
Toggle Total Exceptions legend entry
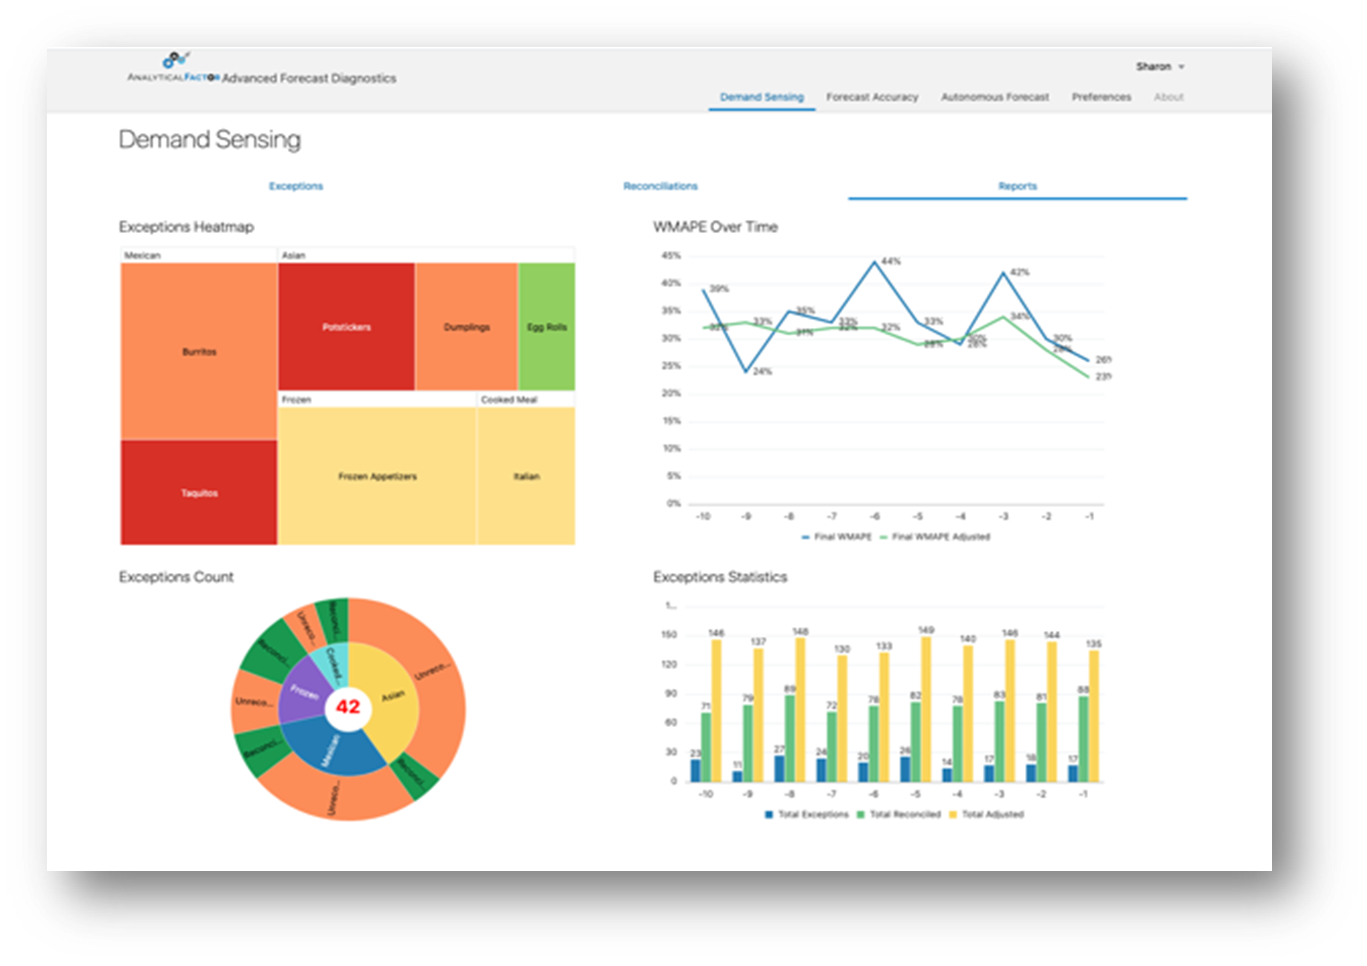click(x=806, y=814)
